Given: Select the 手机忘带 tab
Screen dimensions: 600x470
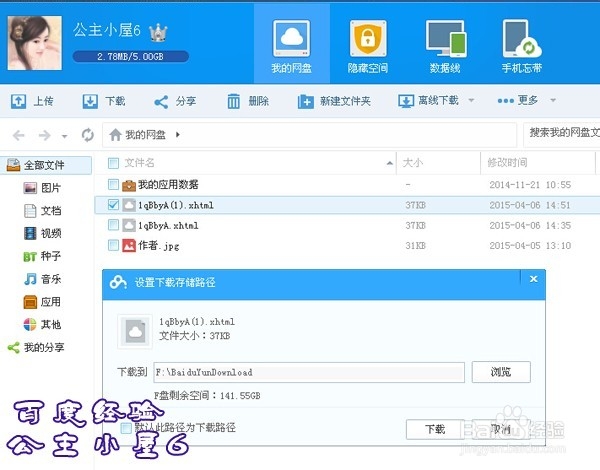Looking at the screenshot, I should coord(522,46).
